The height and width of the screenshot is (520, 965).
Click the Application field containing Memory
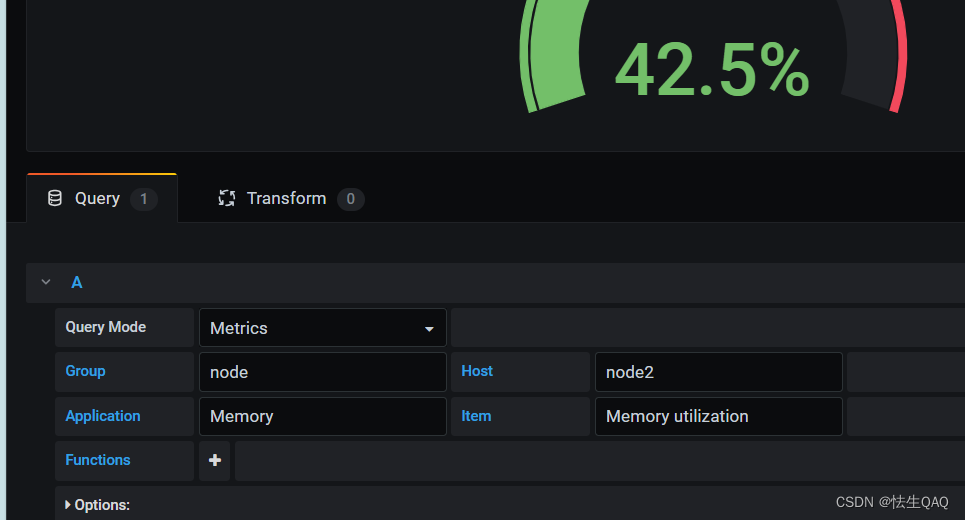pos(322,417)
